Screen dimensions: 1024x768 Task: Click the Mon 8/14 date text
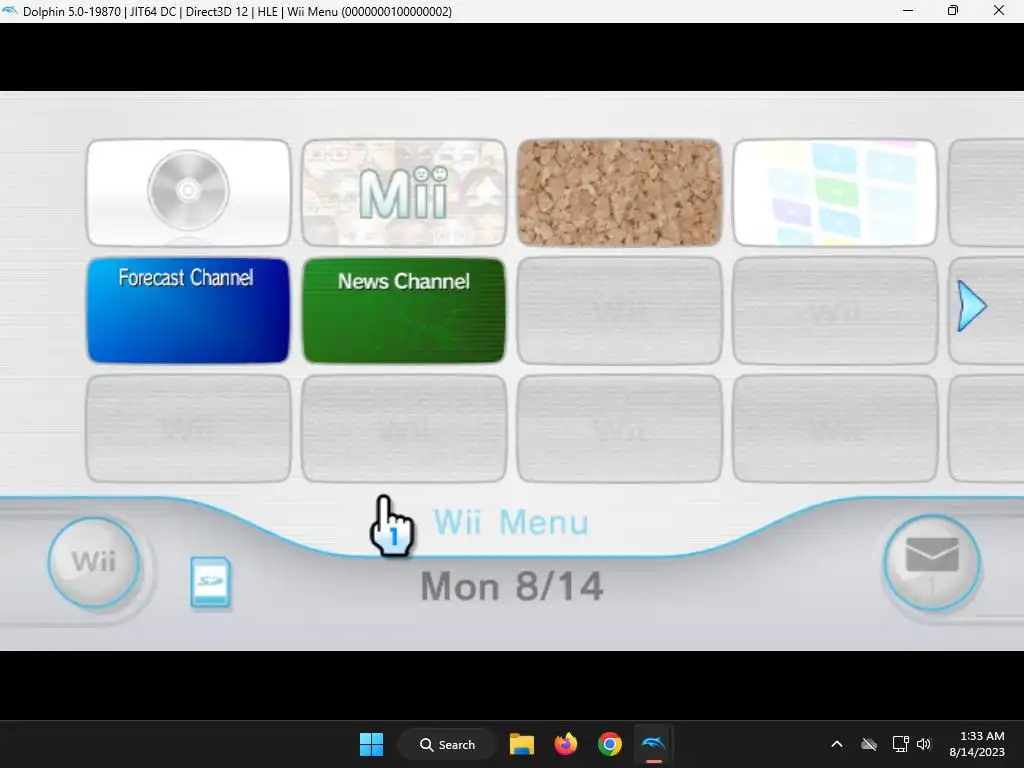(512, 586)
